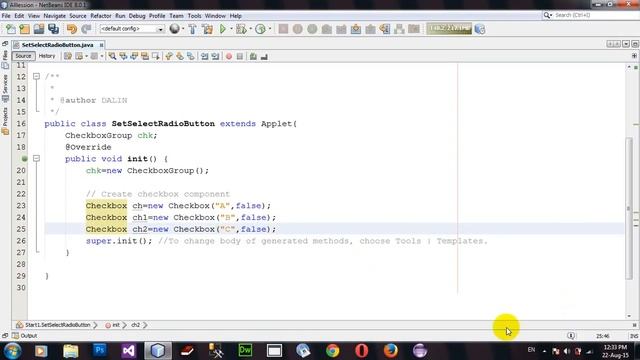Click the Comment icon in editor toolbar
This screenshot has width=640, height=360.
pos(253,56)
